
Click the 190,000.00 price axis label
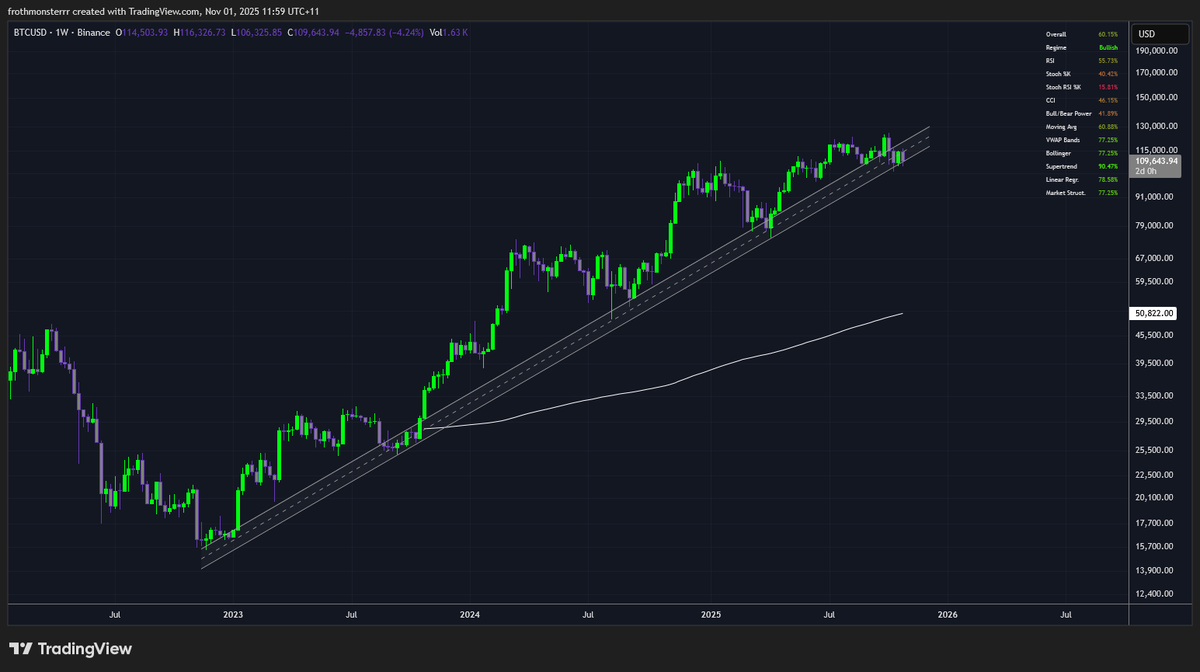[1156, 50]
